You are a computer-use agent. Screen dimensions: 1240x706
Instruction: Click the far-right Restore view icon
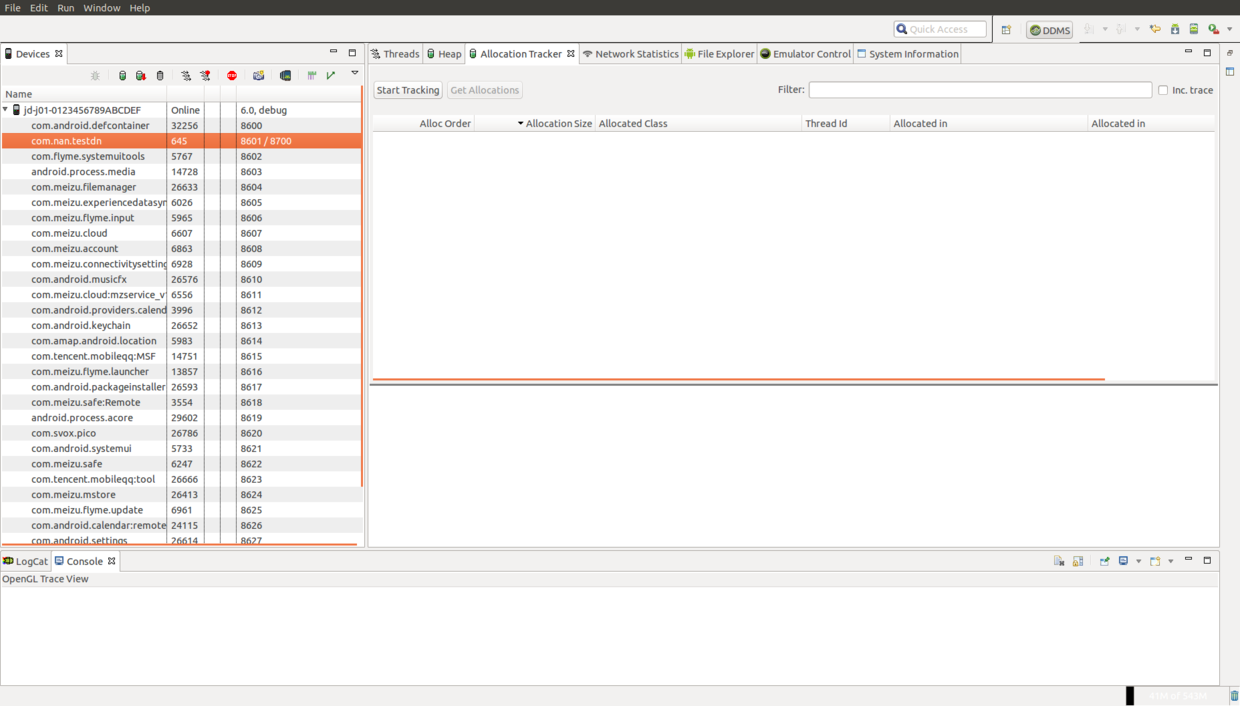click(x=1230, y=53)
